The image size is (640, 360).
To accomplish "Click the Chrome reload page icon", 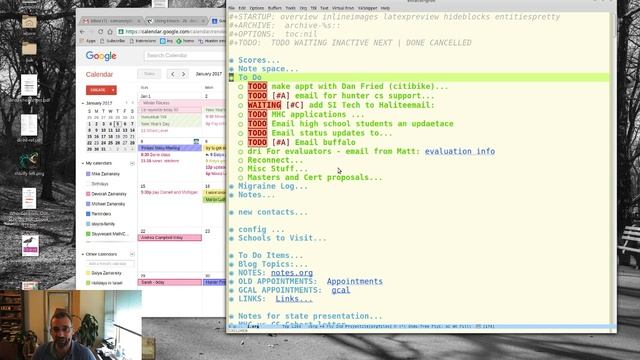I will coord(100,31).
